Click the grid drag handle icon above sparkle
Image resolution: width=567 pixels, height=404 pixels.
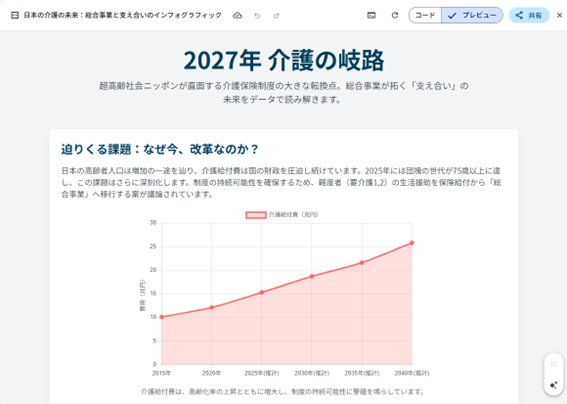coord(554,364)
